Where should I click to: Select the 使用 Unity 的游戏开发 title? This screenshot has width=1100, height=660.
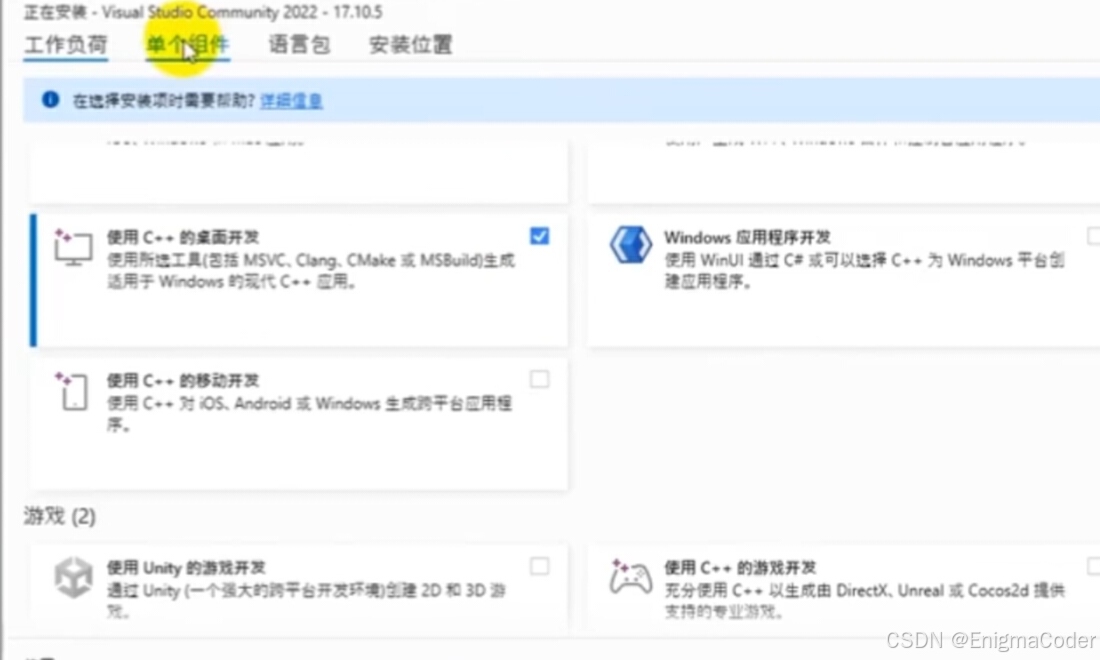click(x=186, y=567)
